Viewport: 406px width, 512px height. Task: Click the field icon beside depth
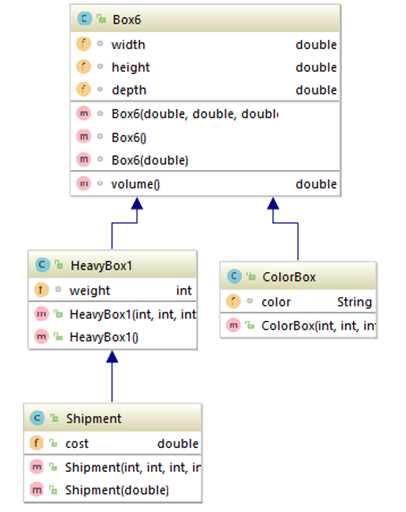(x=83, y=89)
